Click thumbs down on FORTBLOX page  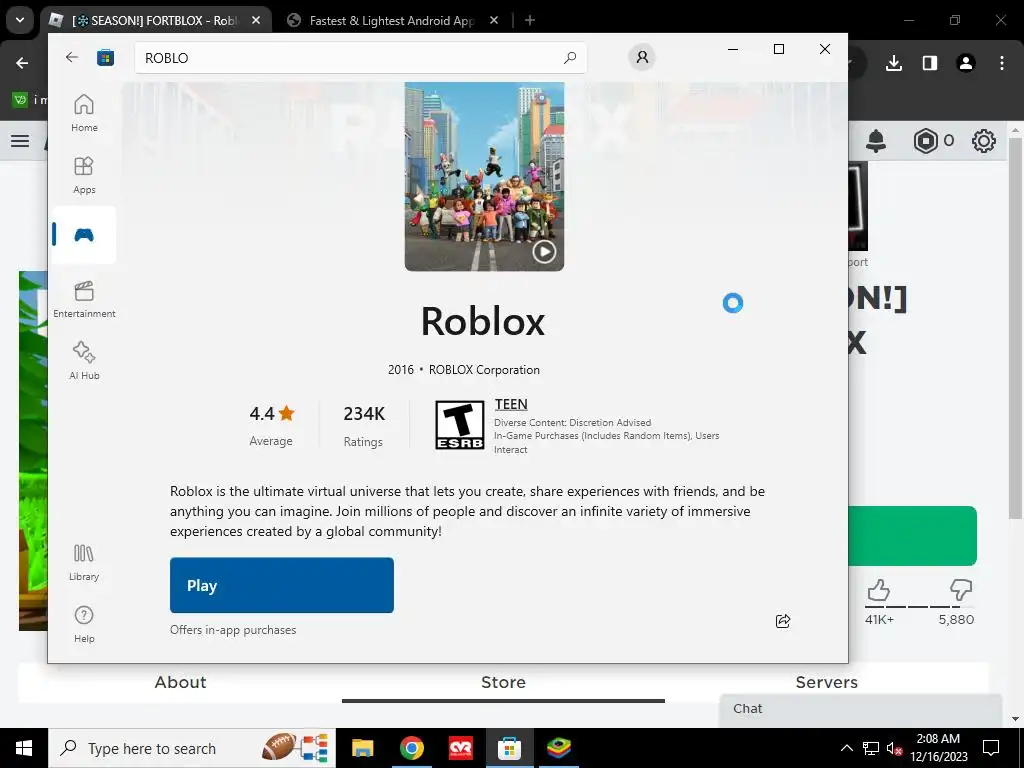[961, 590]
